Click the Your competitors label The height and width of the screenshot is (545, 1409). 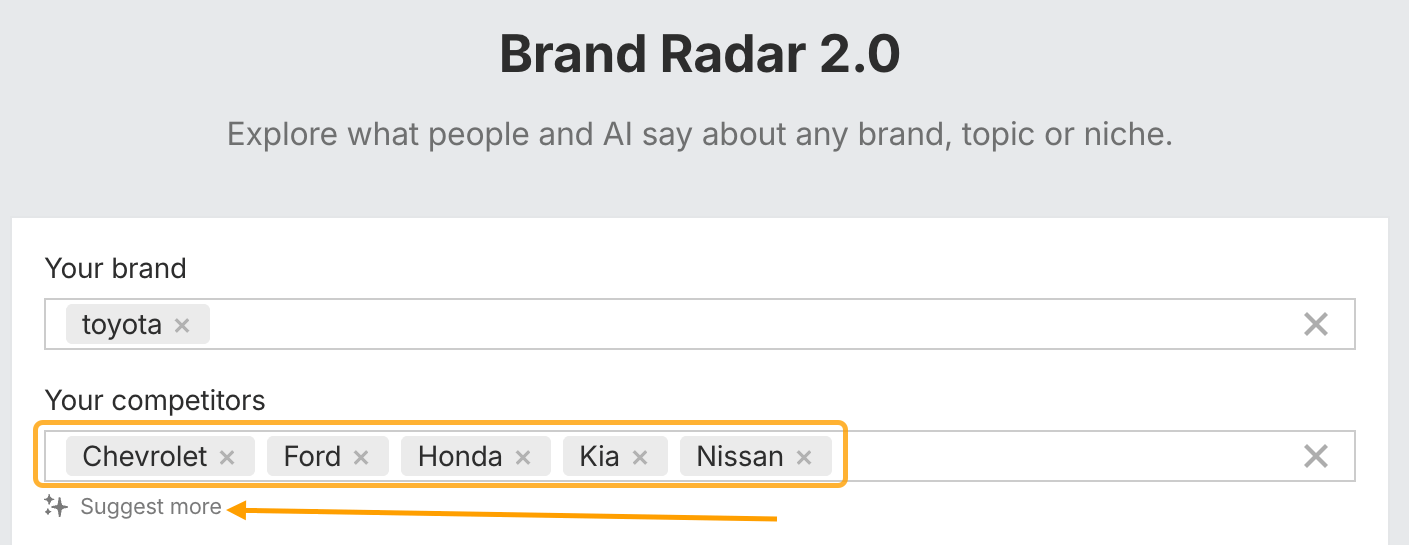point(155,401)
